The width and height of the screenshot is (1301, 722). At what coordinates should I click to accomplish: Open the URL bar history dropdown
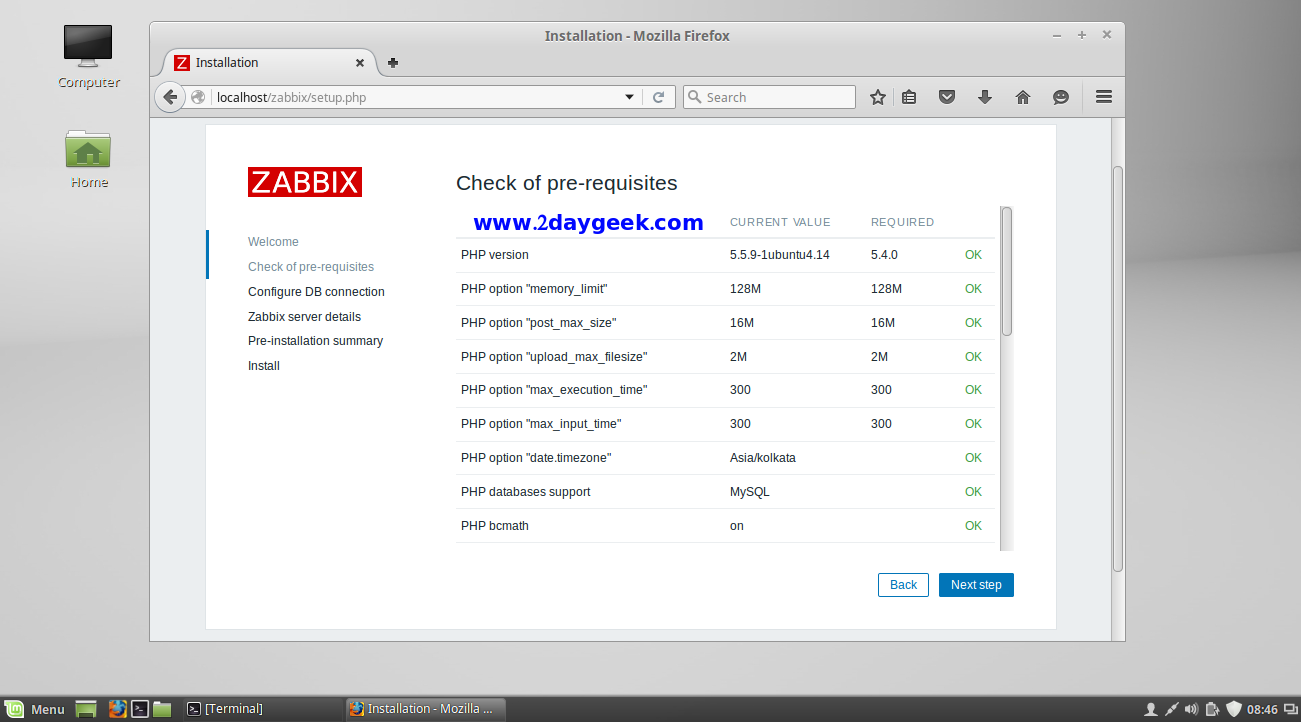[x=630, y=97]
